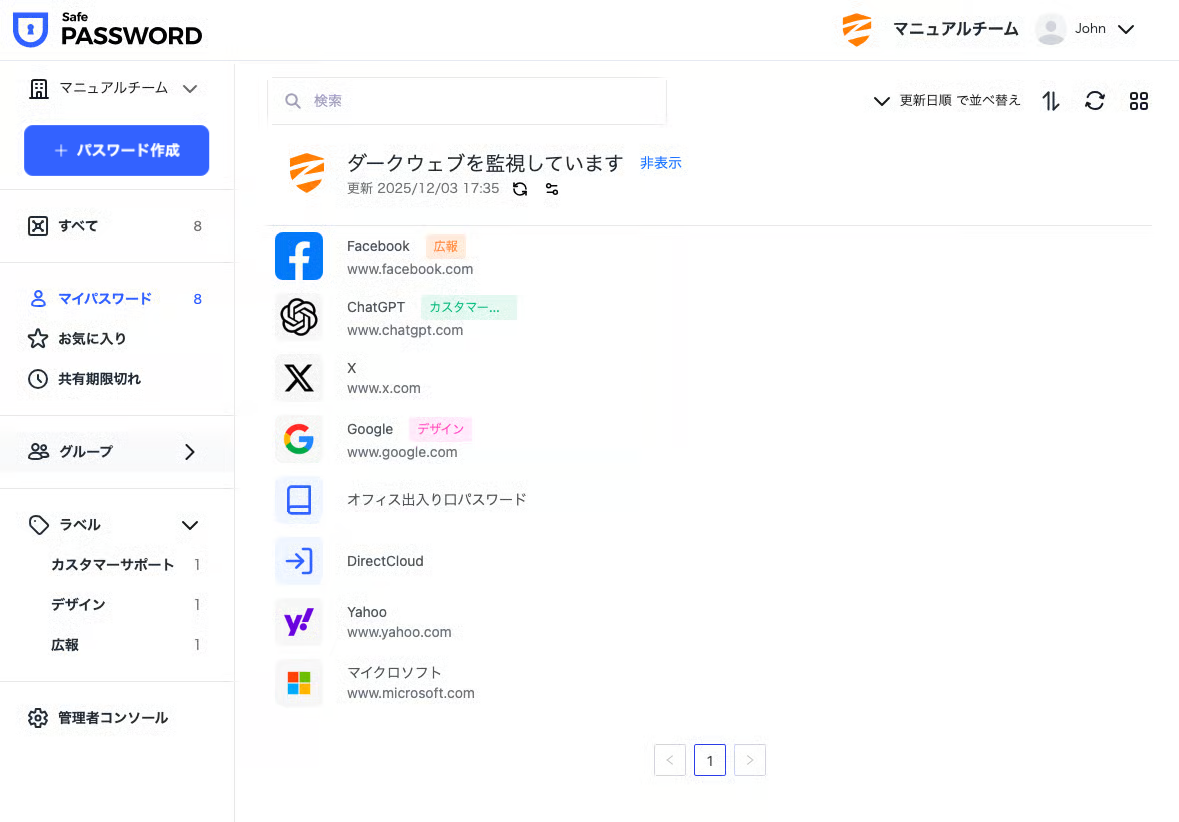Select the DirectCloud login icon
1179x822 pixels.
[x=299, y=561]
